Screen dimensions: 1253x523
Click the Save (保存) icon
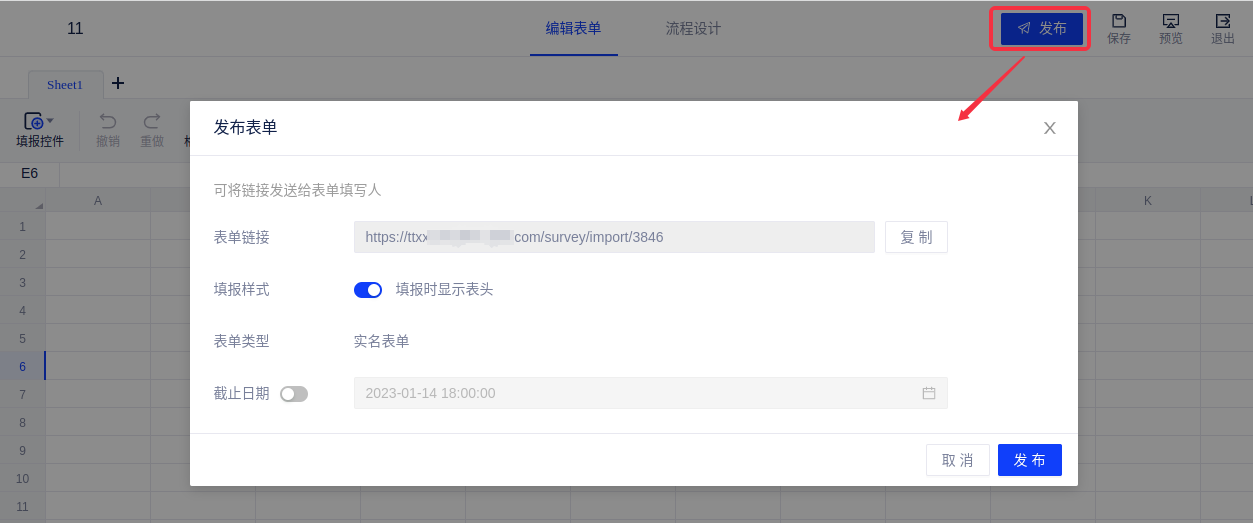pyautogui.click(x=1119, y=22)
